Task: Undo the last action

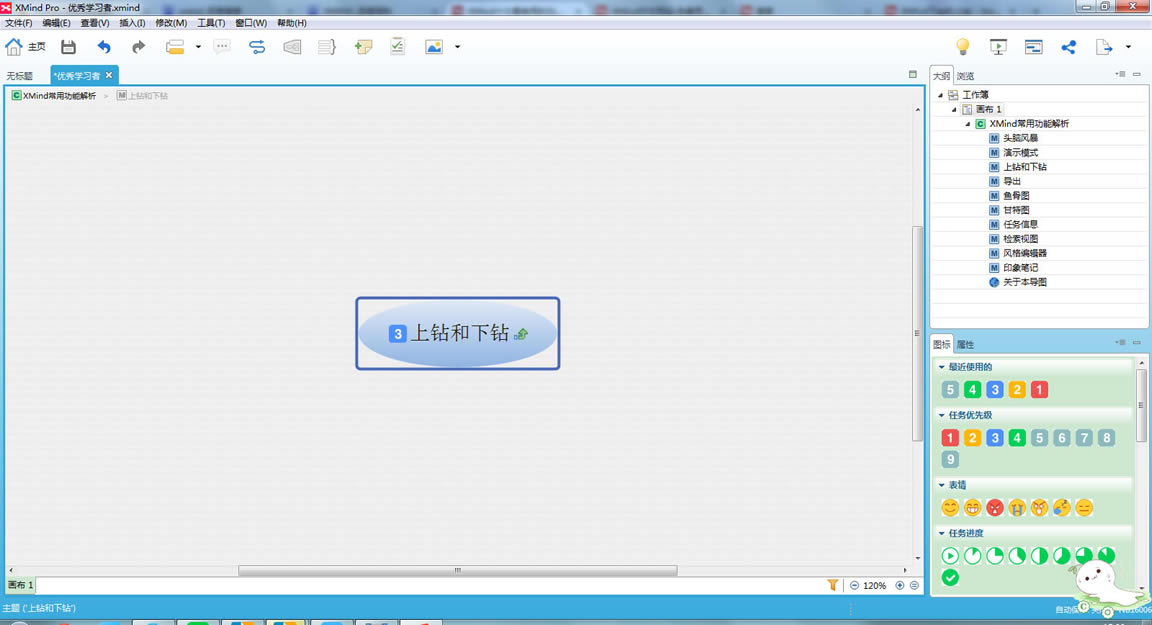Action: point(103,46)
